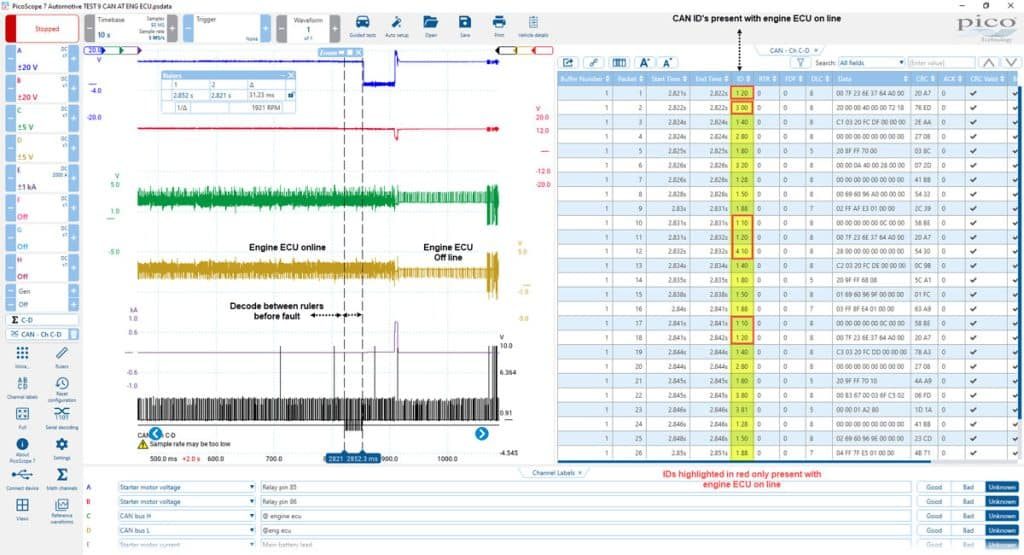This screenshot has width=1024, height=555.
Task: Export decoder table data icon
Action: 568,63
